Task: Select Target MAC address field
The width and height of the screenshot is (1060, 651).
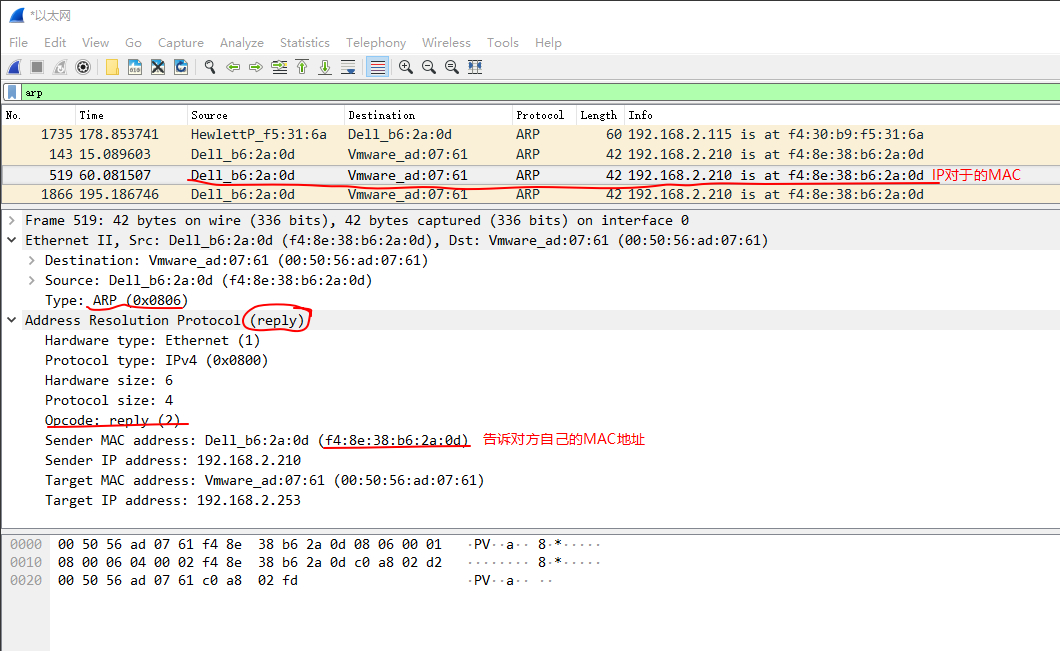Action: tap(264, 481)
